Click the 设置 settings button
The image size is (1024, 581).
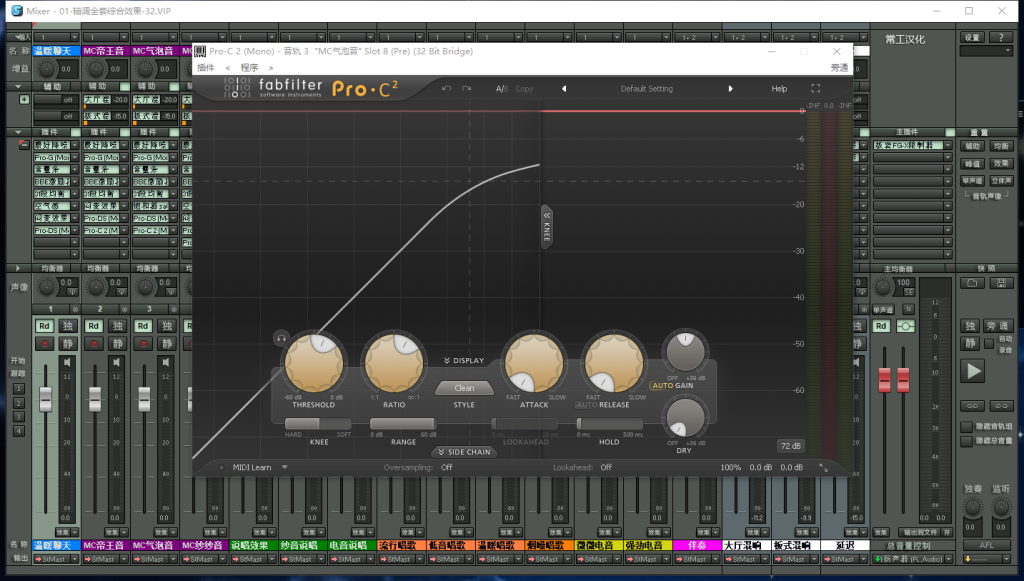pyautogui.click(x=972, y=37)
